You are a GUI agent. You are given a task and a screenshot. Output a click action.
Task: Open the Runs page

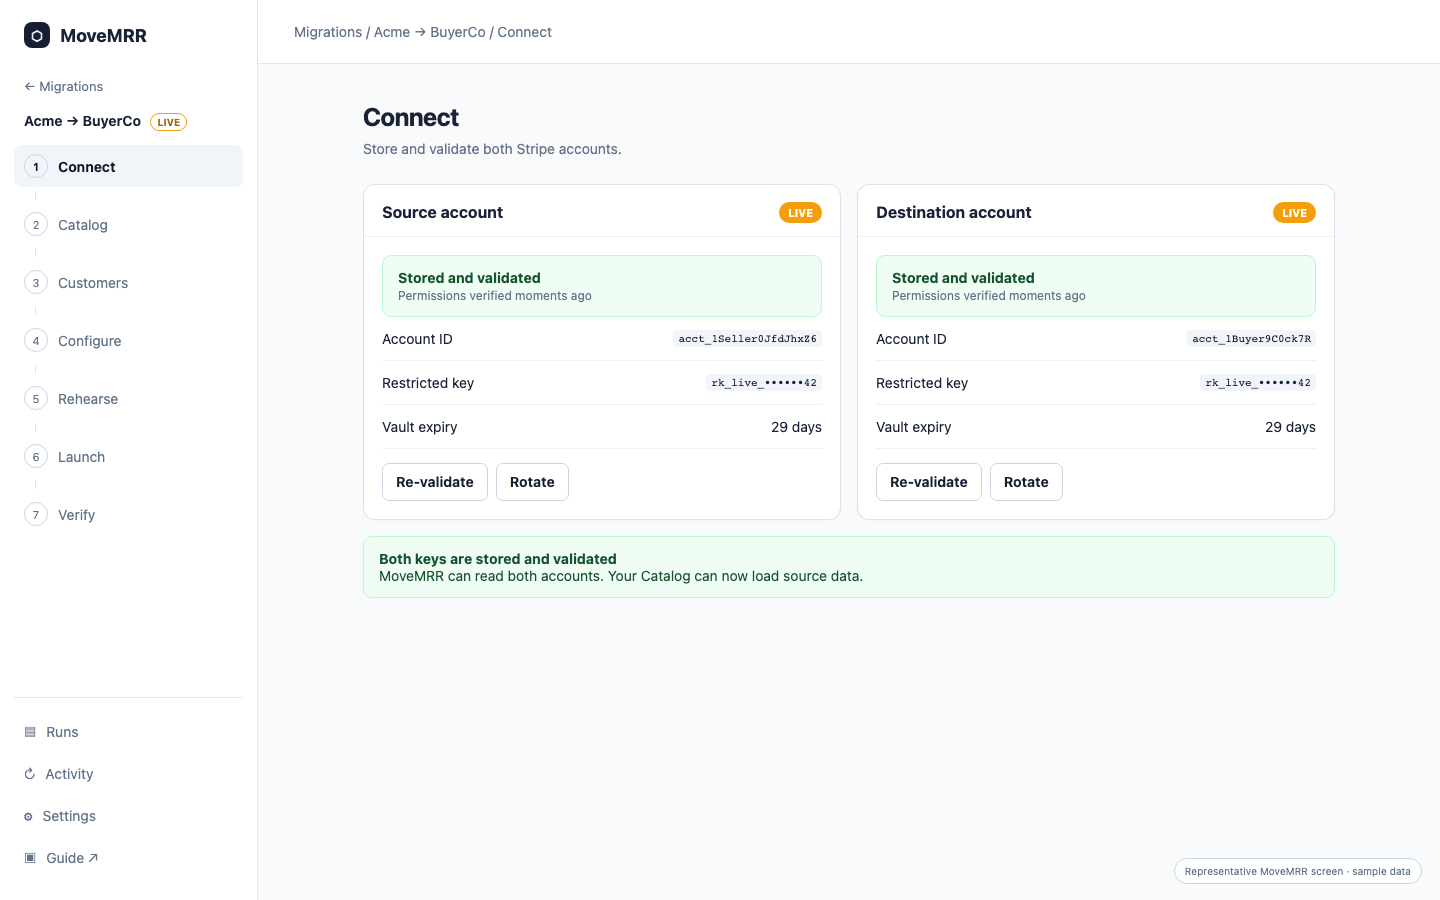tap(128, 732)
